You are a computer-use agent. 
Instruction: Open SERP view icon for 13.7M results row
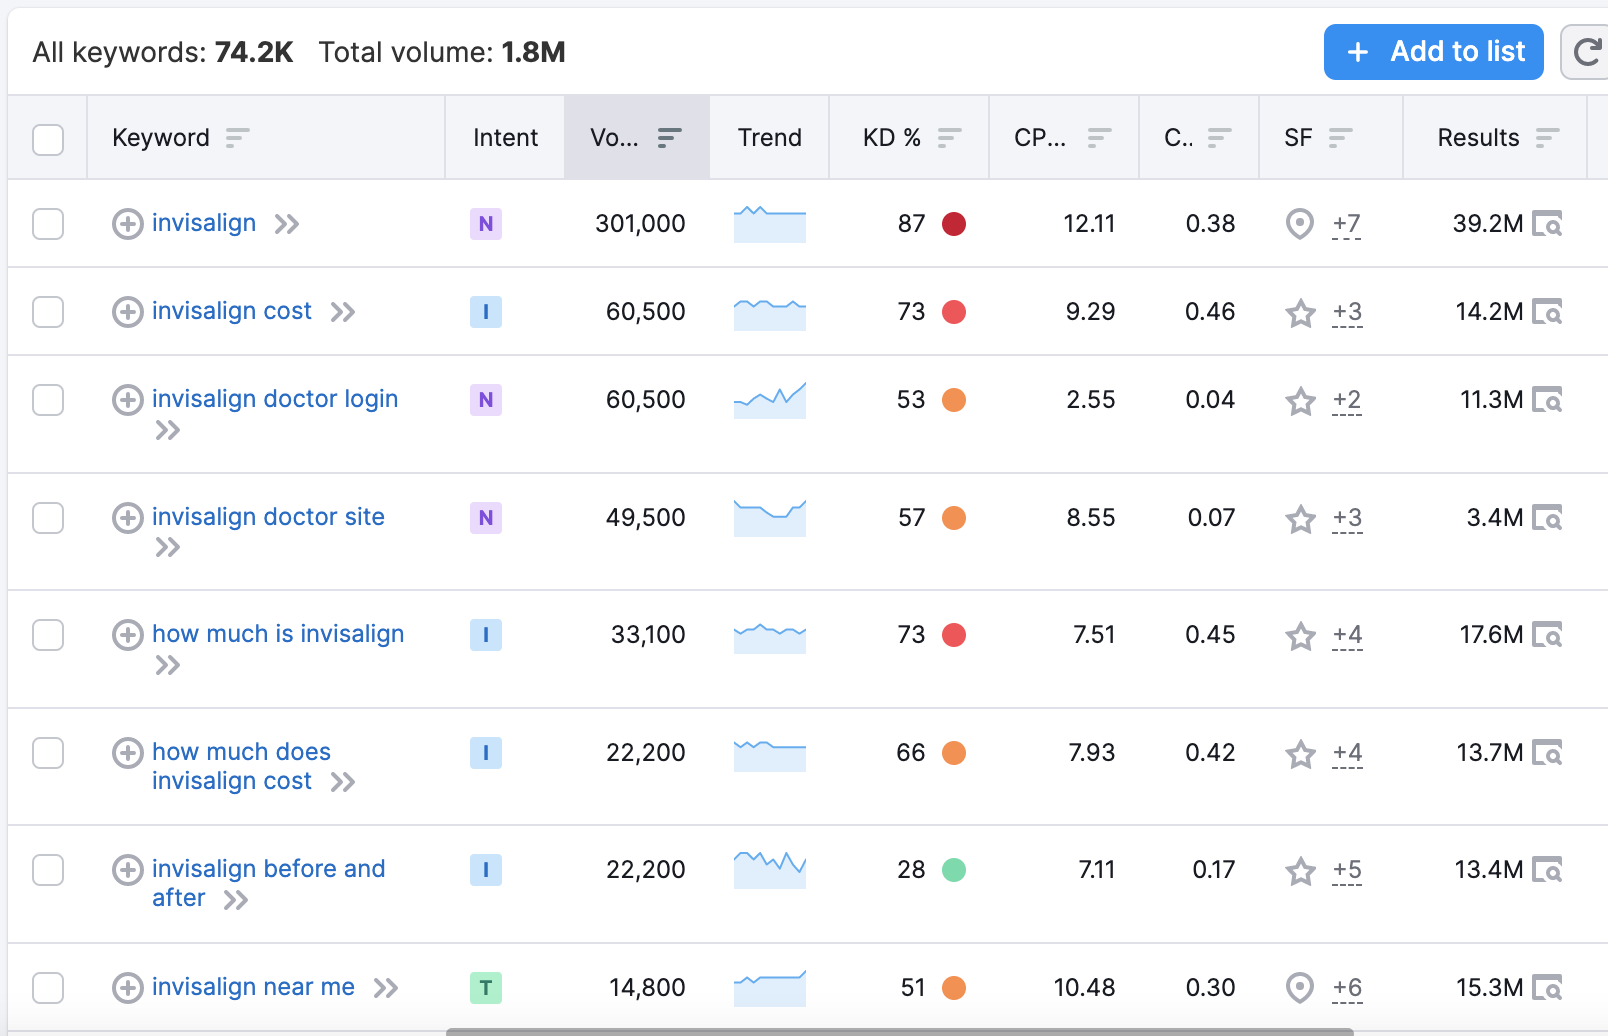coord(1547,753)
